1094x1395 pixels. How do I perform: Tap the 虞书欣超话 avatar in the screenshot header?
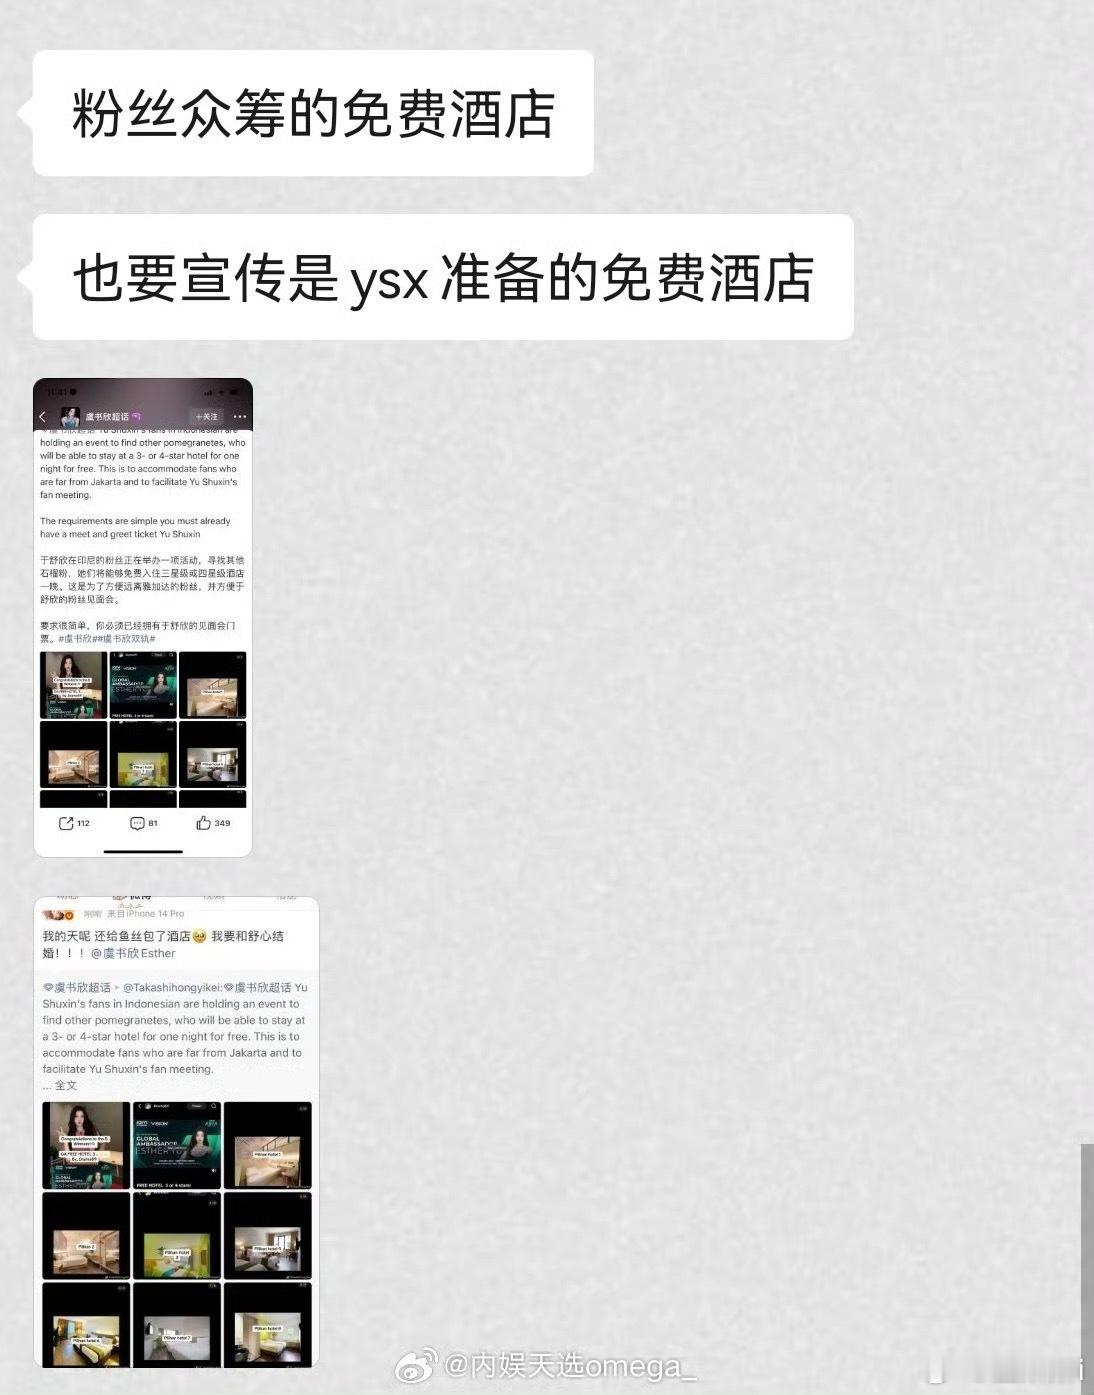pos(70,416)
